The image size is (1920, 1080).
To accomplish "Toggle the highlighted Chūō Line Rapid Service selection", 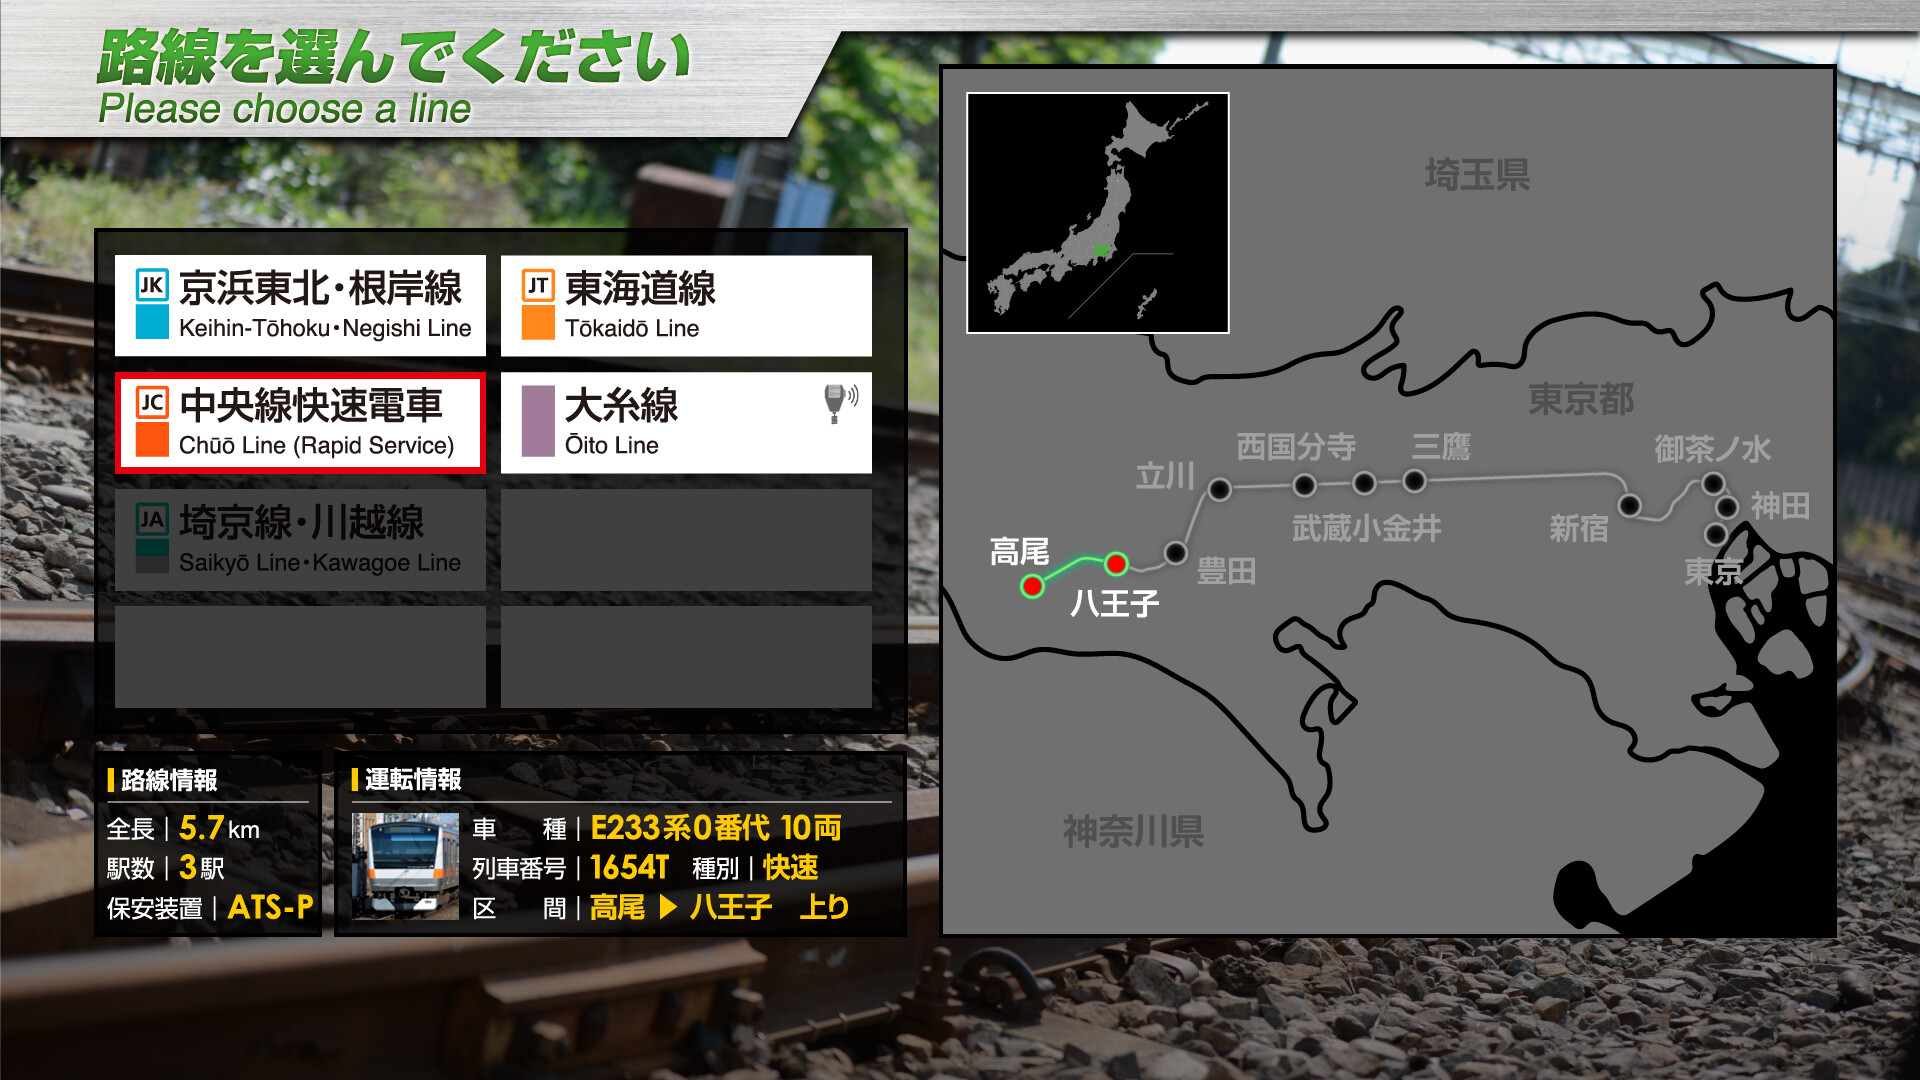I will click(300, 422).
